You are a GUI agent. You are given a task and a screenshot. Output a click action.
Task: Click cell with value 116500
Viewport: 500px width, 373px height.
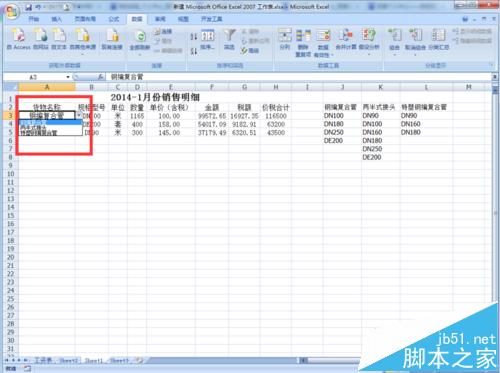pos(276,116)
